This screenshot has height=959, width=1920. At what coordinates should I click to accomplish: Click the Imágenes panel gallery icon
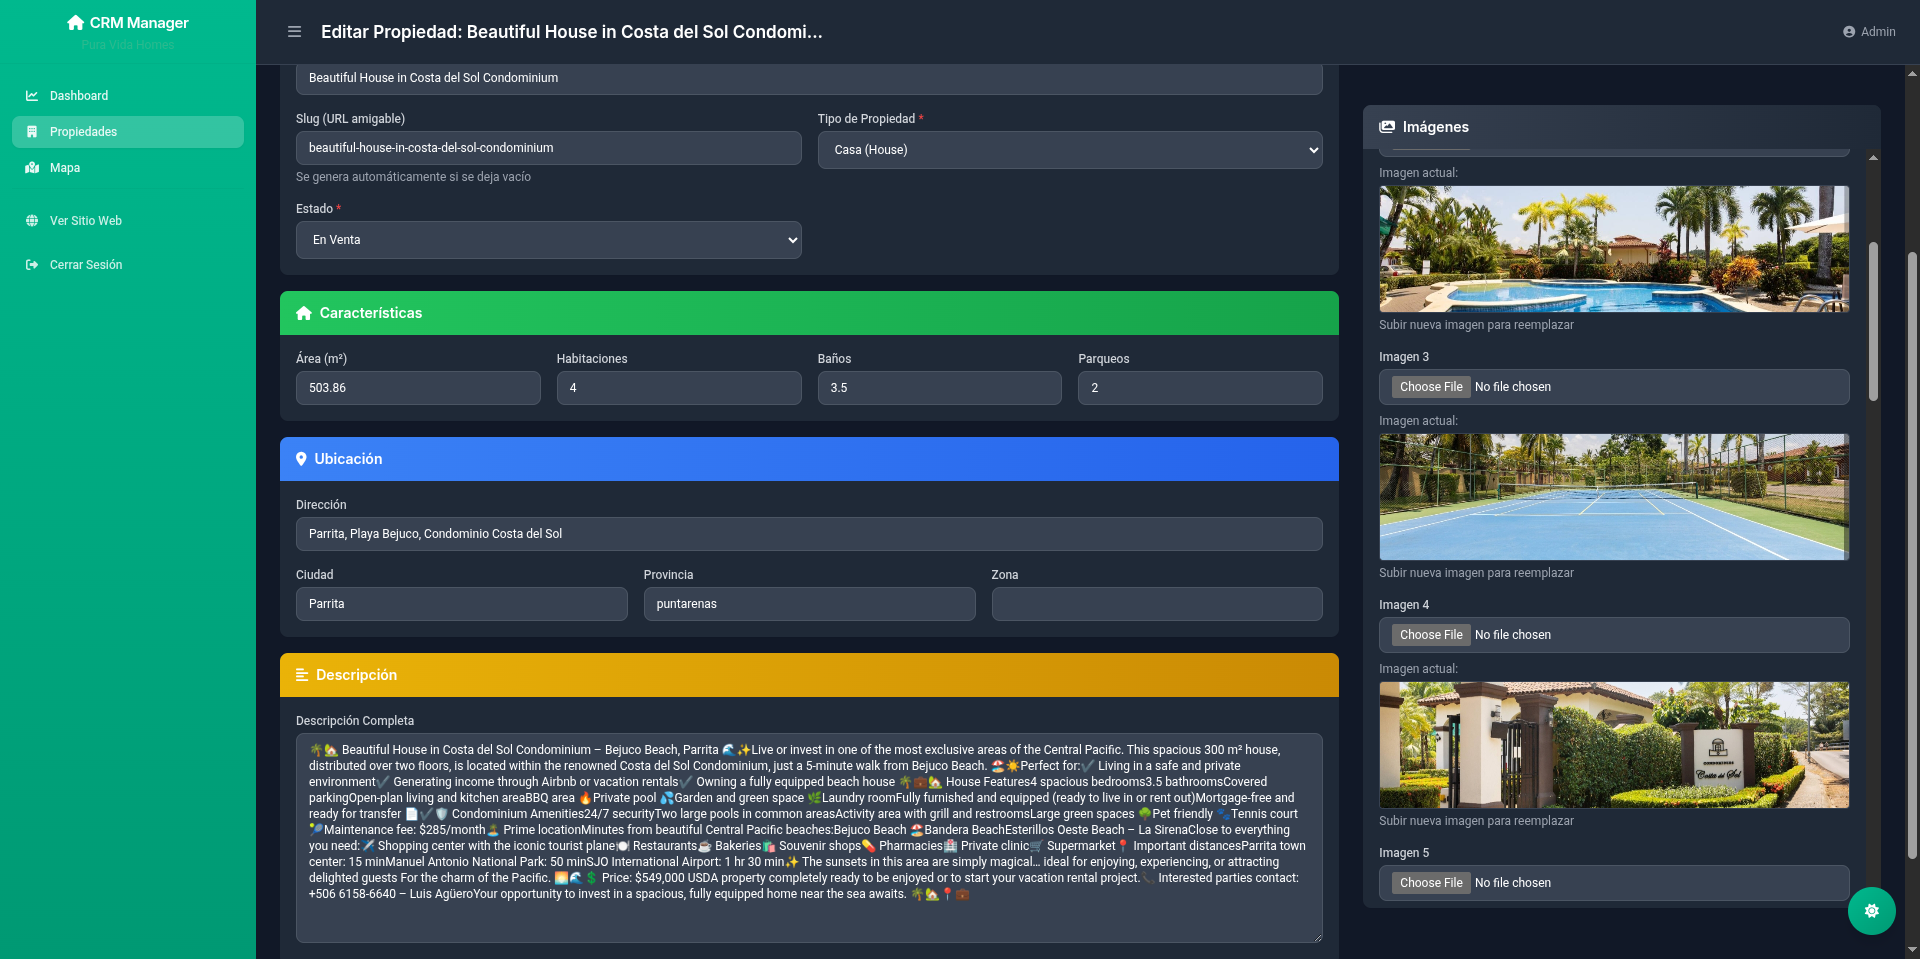coord(1387,127)
